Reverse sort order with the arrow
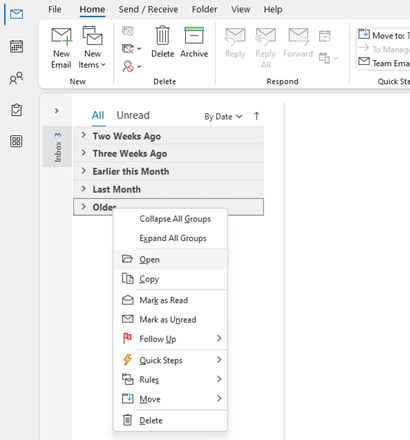 pyautogui.click(x=256, y=116)
